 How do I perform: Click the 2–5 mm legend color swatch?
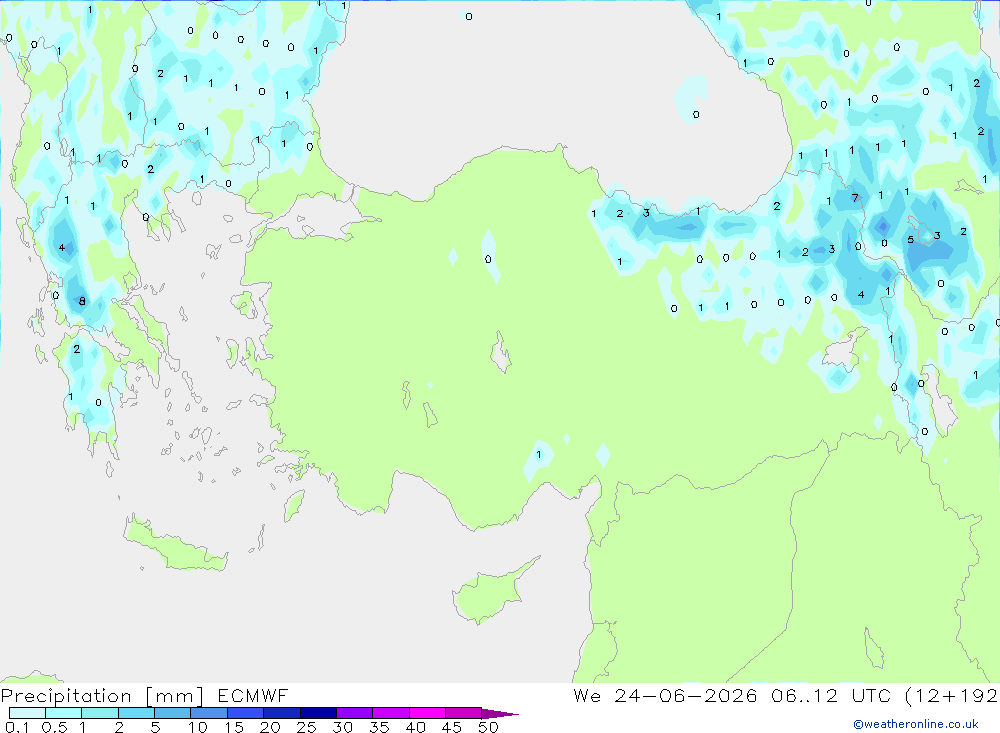click(x=136, y=713)
